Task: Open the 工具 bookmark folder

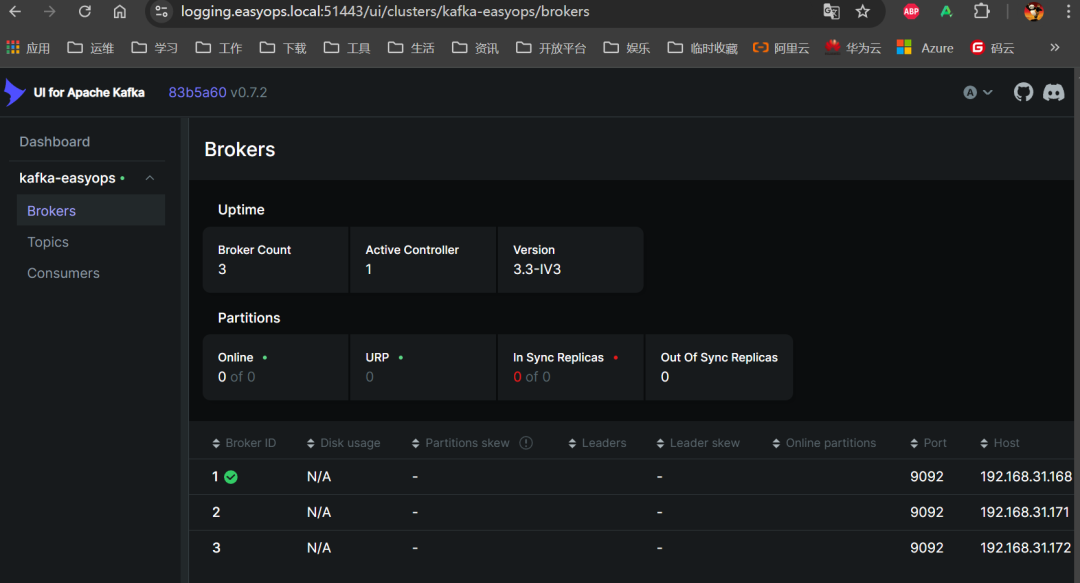Action: (347, 48)
